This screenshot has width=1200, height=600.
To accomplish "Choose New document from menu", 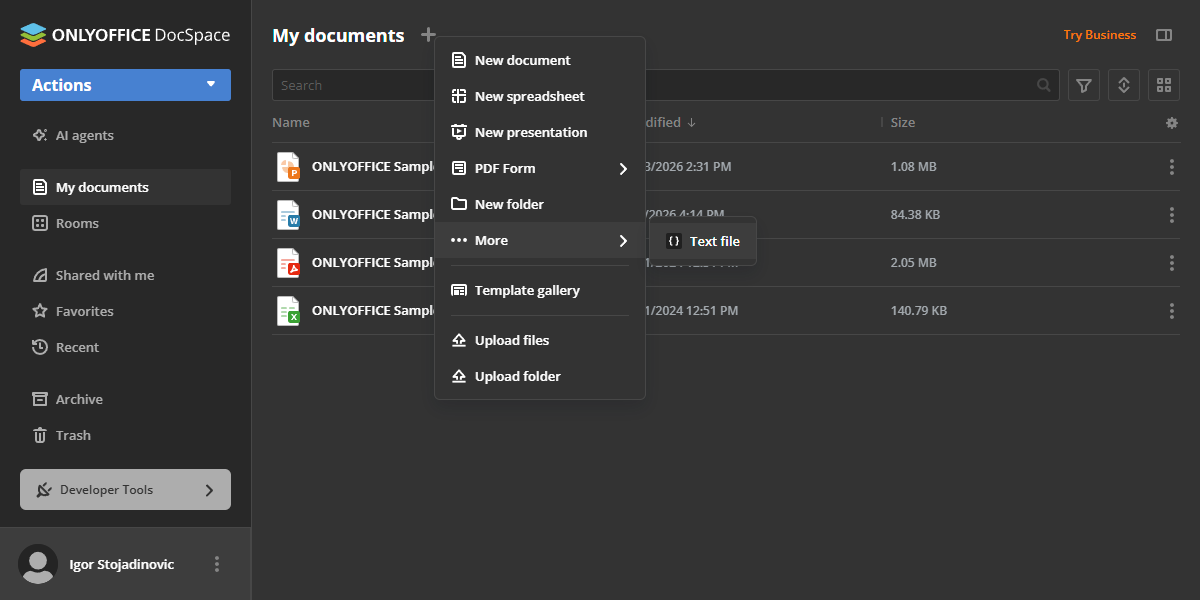I will (540, 60).
